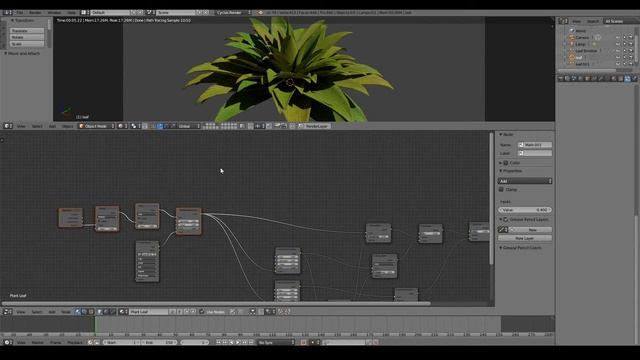Open the timeline editor type icon
The height and width of the screenshot is (360, 640).
pyautogui.click(x=7, y=342)
